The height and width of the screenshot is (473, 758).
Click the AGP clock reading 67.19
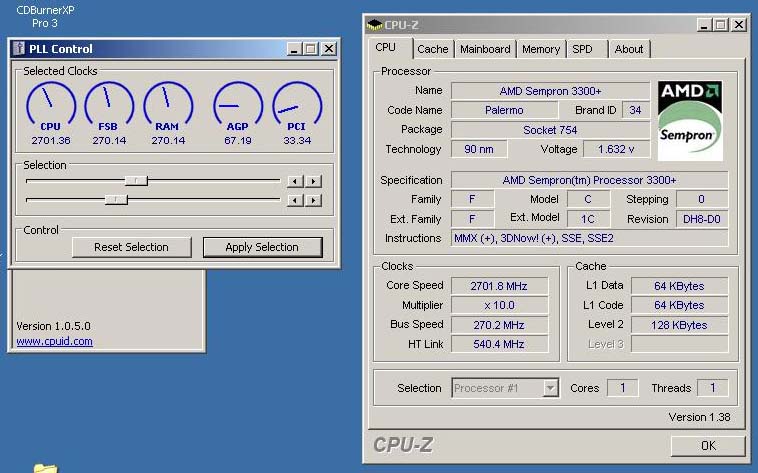point(238,141)
